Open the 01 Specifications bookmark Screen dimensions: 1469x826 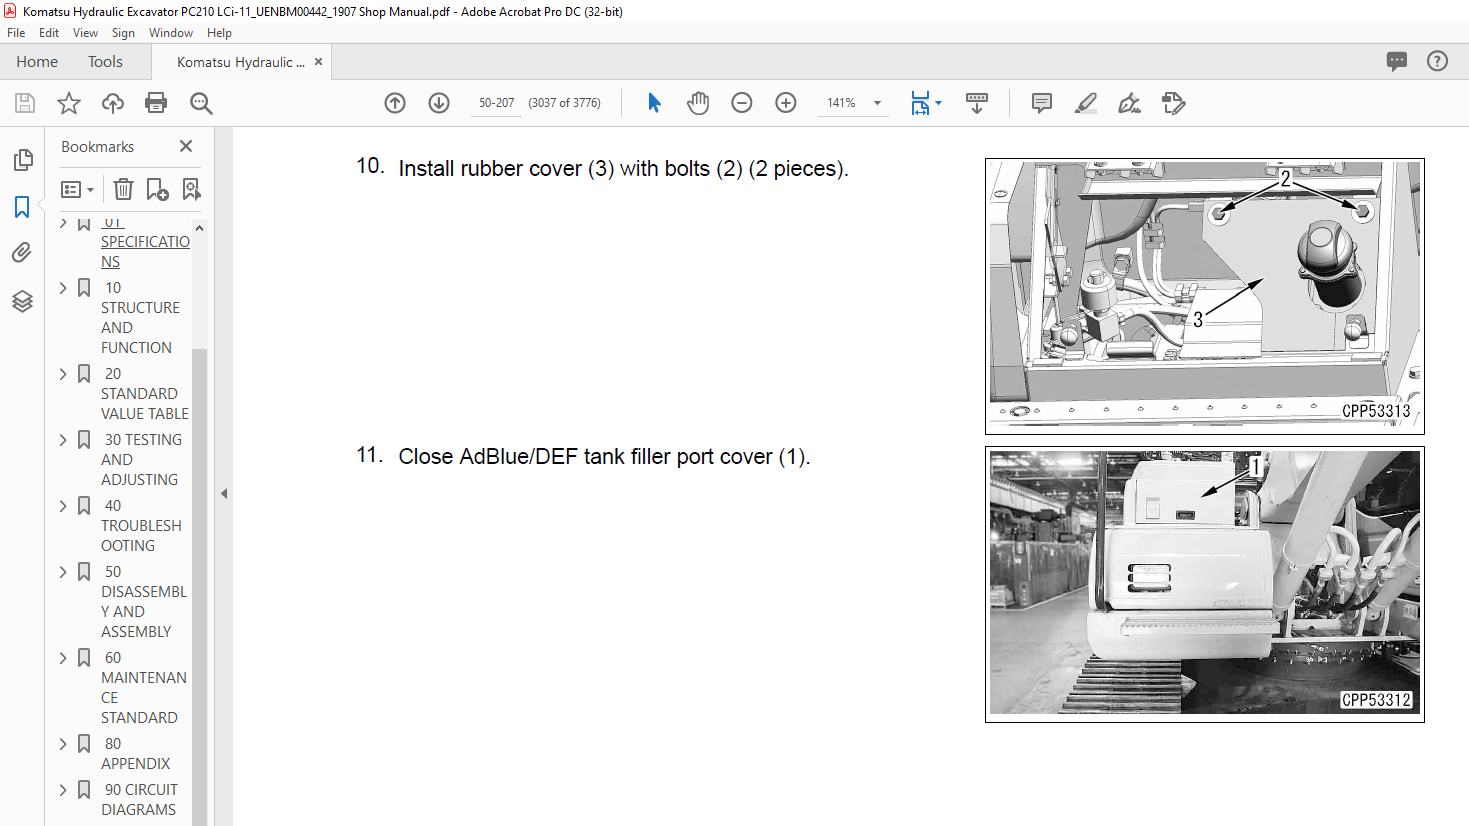(145, 242)
